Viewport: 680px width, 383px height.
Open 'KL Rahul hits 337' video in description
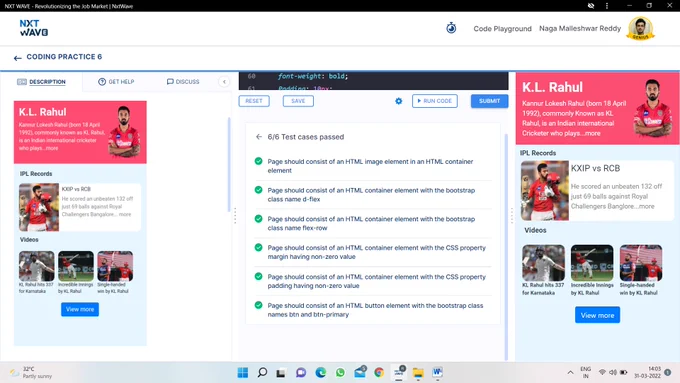tap(36, 266)
